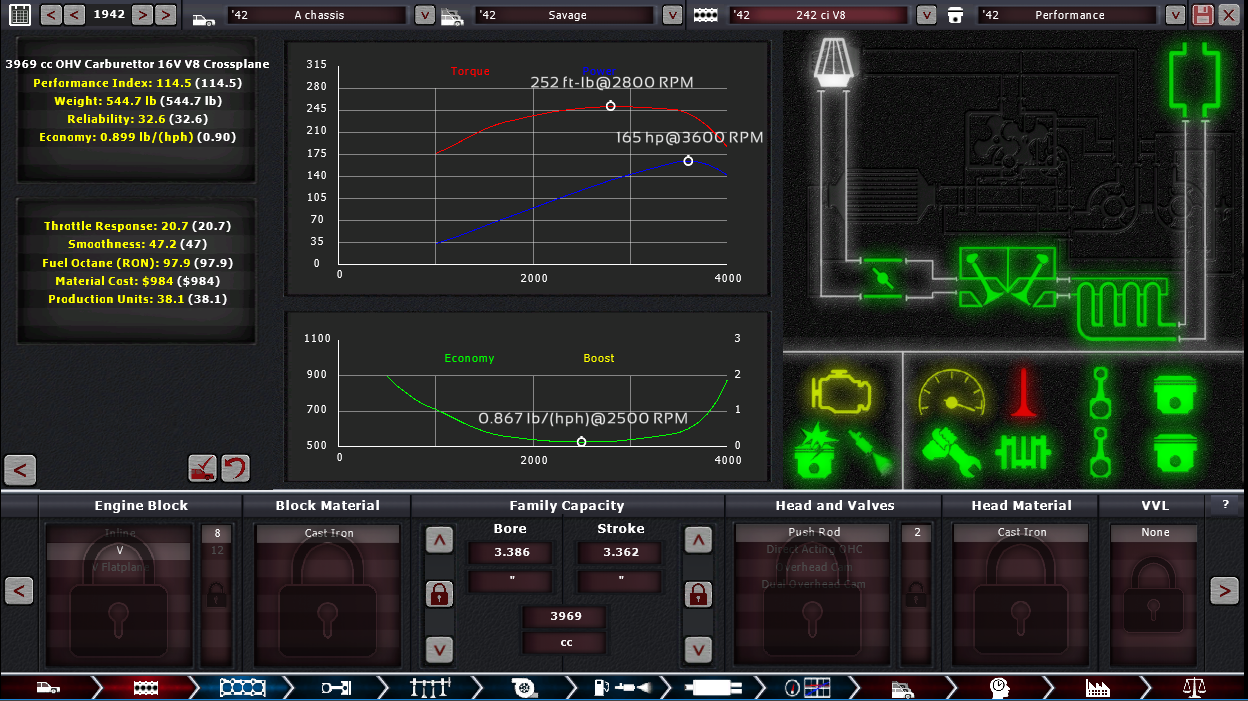Open the '242 ci V8' engine dropdown
Screen dimensions: 1248x701
coord(927,15)
